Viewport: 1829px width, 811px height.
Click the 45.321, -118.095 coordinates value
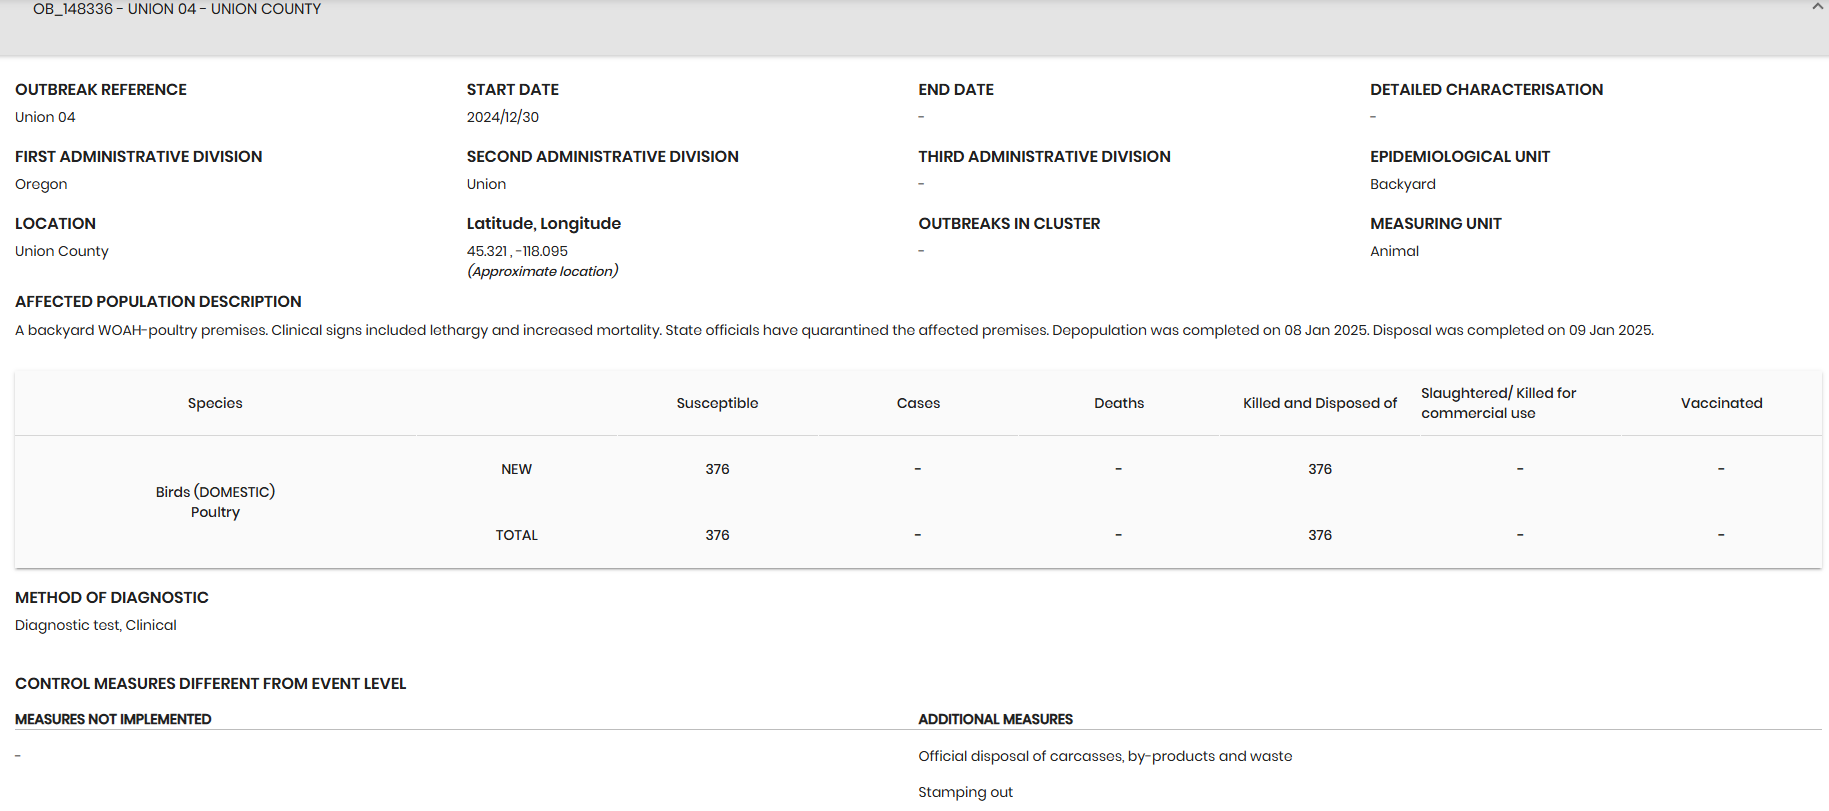pyautogui.click(x=517, y=251)
